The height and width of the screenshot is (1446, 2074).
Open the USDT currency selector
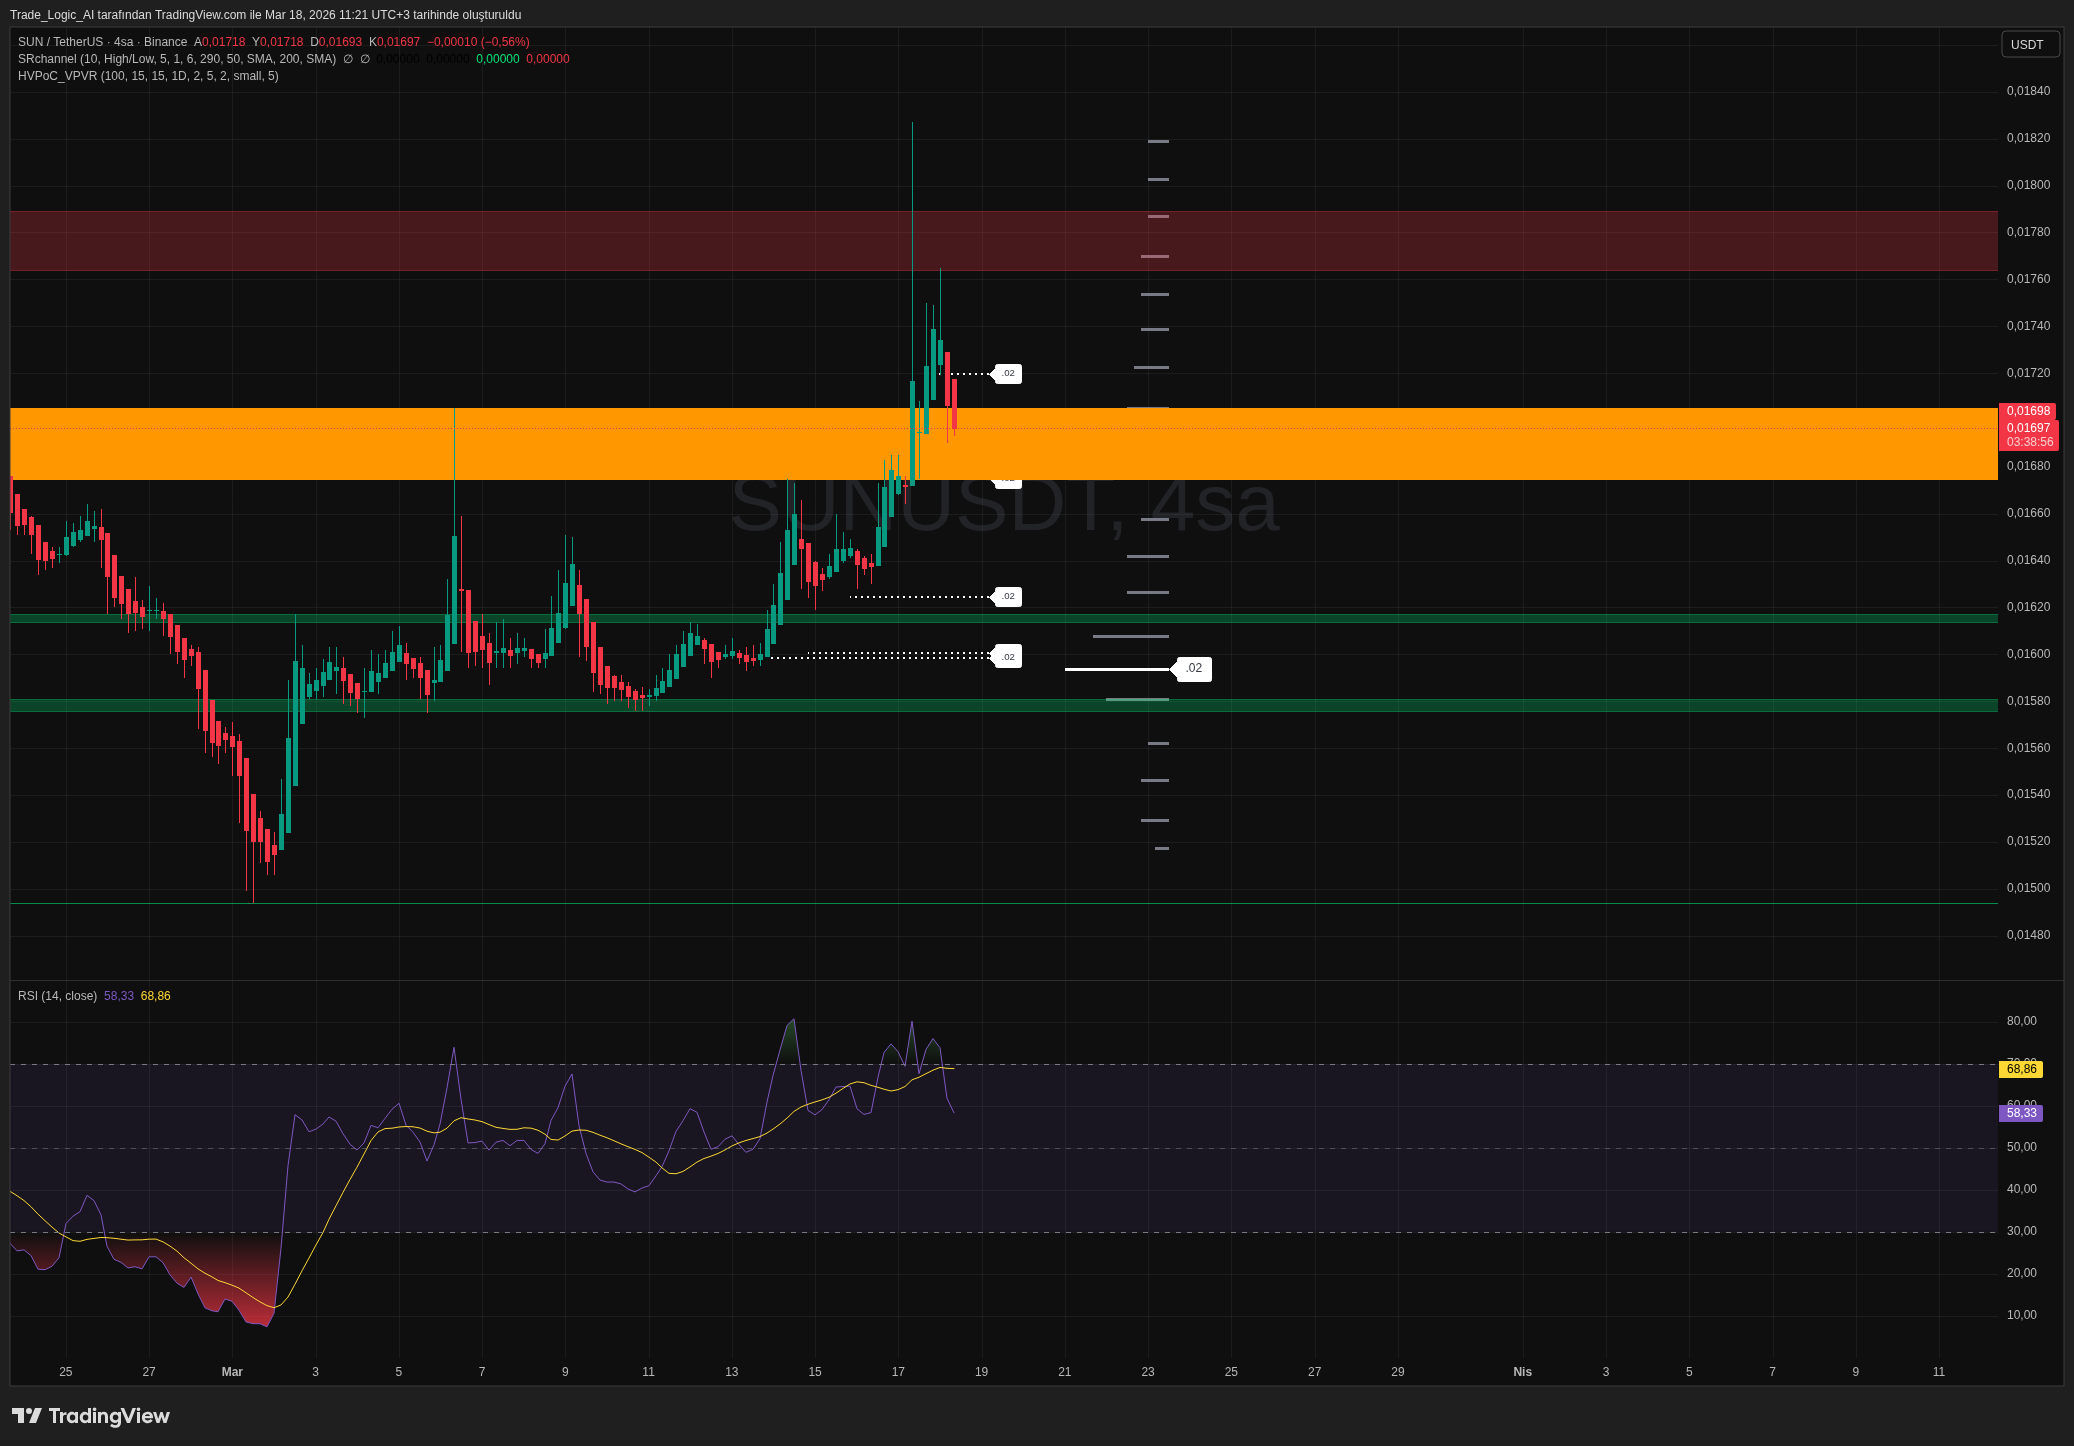click(x=2030, y=44)
